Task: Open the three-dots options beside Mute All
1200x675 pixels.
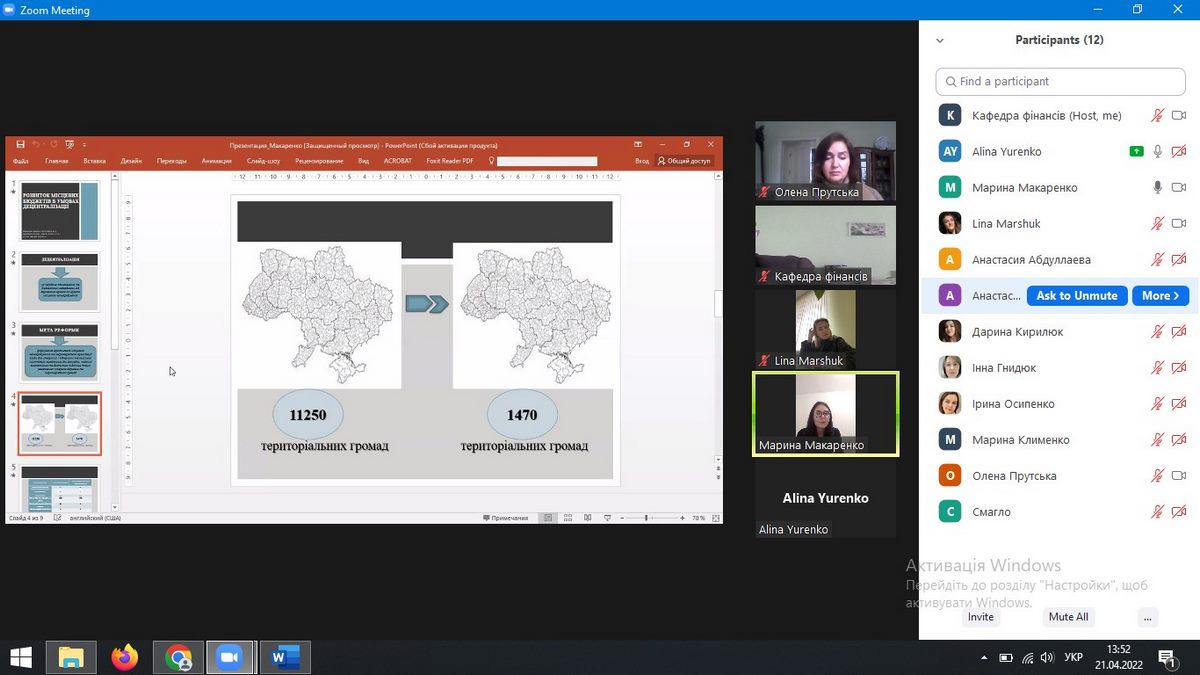Action: click(1147, 617)
